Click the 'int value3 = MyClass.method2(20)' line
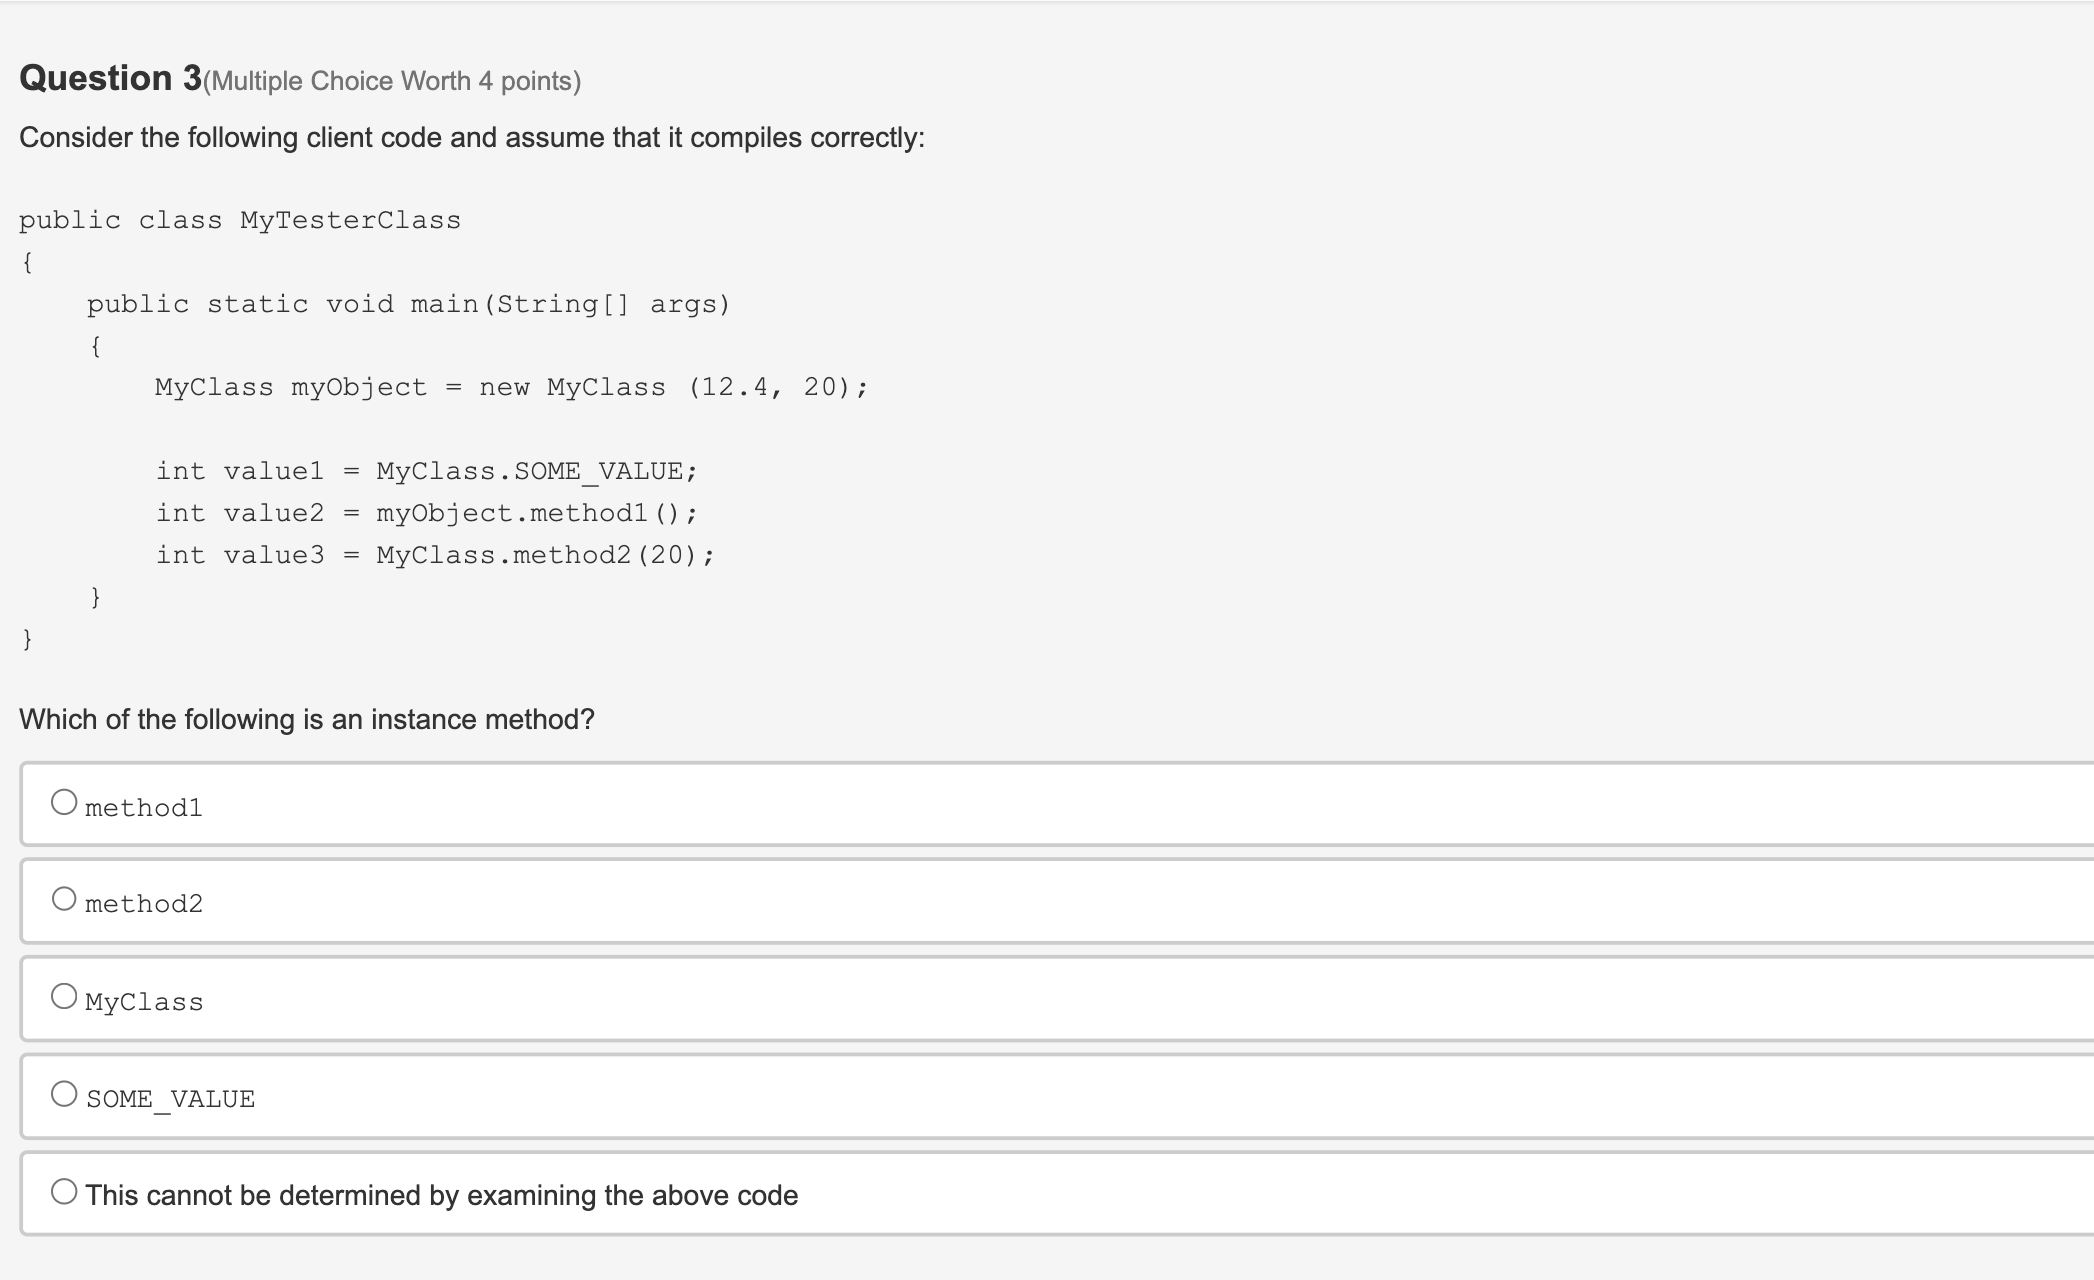The height and width of the screenshot is (1280, 2094). pos(436,555)
